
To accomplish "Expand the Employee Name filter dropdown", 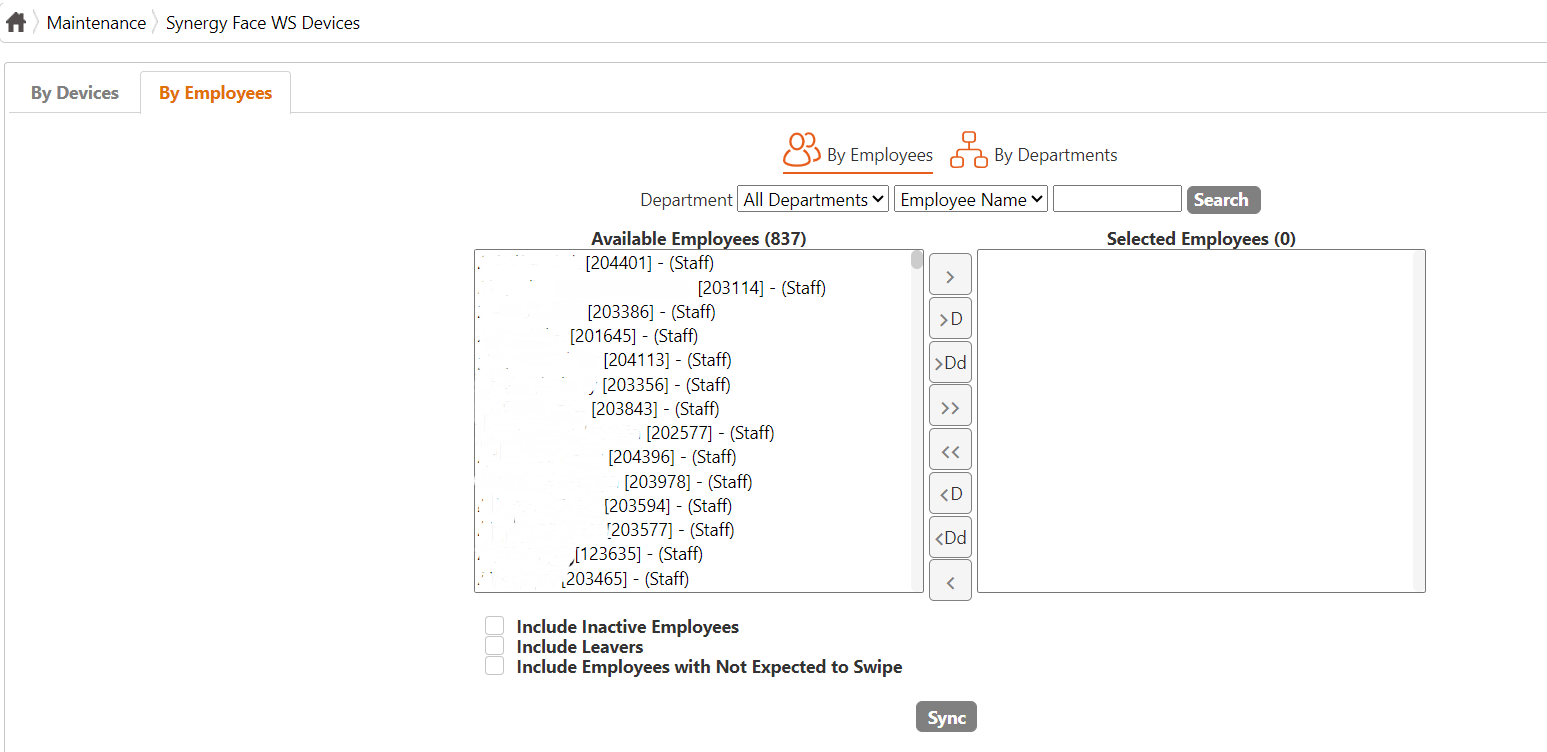I will click(971, 199).
